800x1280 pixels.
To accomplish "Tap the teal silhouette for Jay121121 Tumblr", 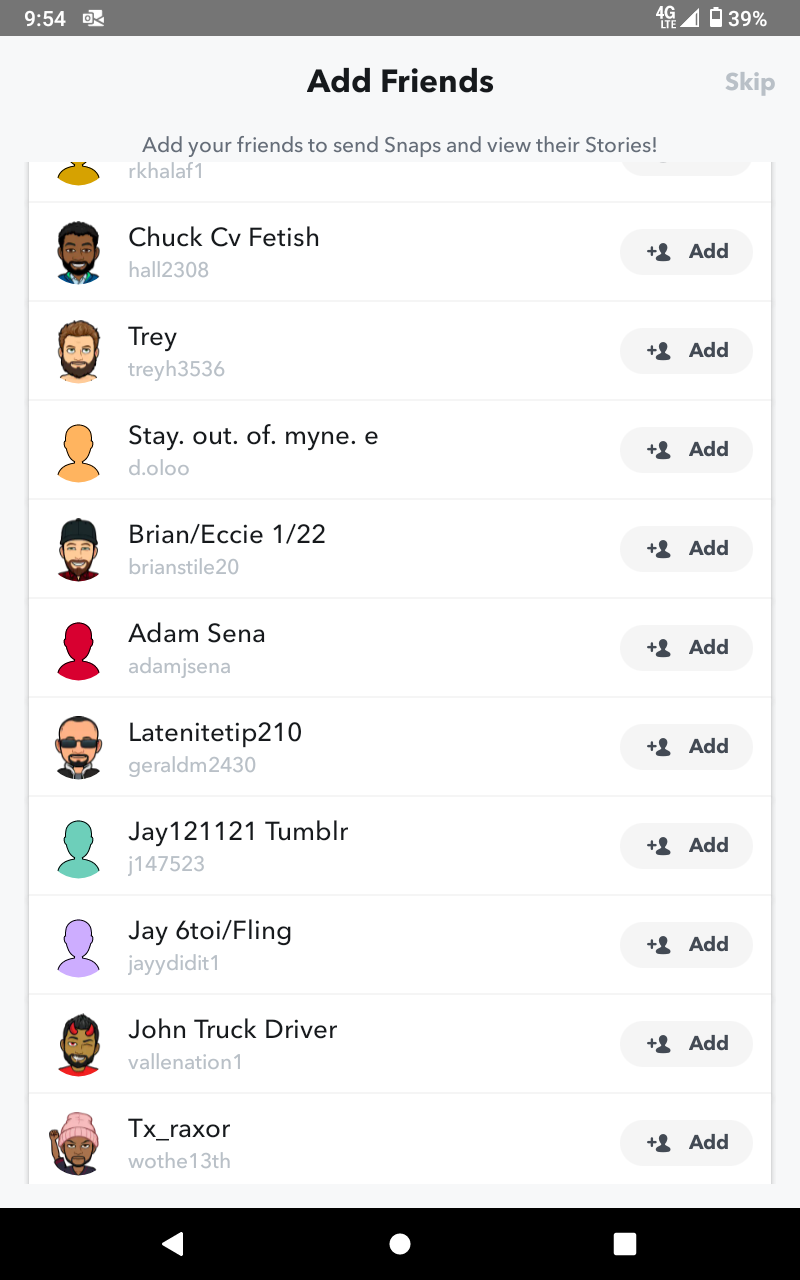I will pos(78,847).
